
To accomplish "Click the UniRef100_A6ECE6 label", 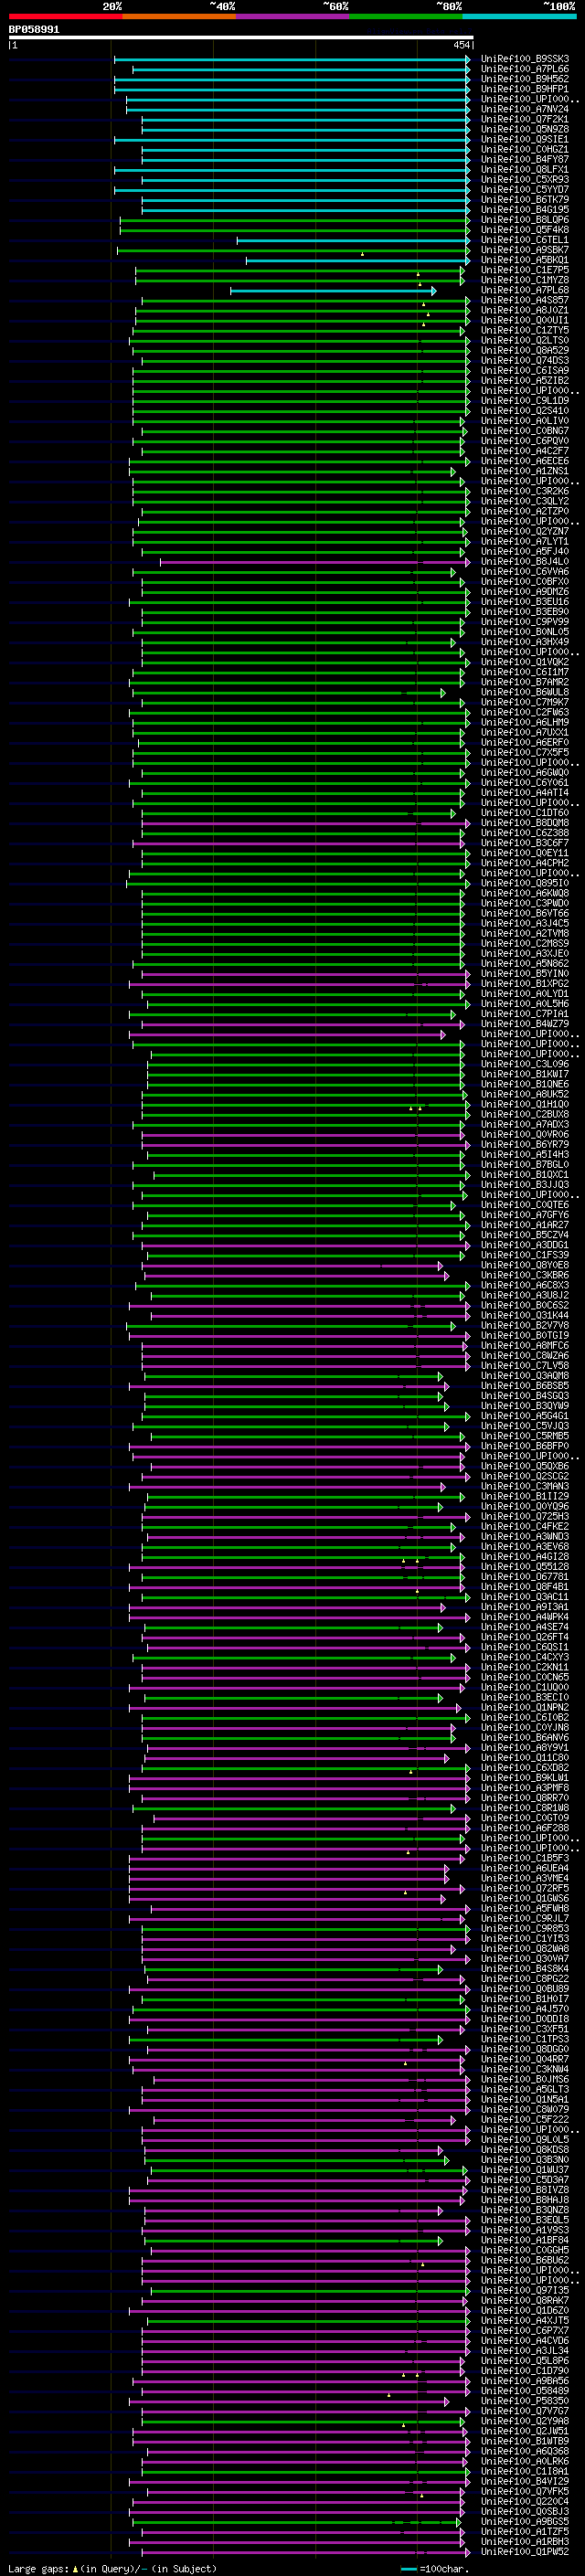I will [525, 461].
